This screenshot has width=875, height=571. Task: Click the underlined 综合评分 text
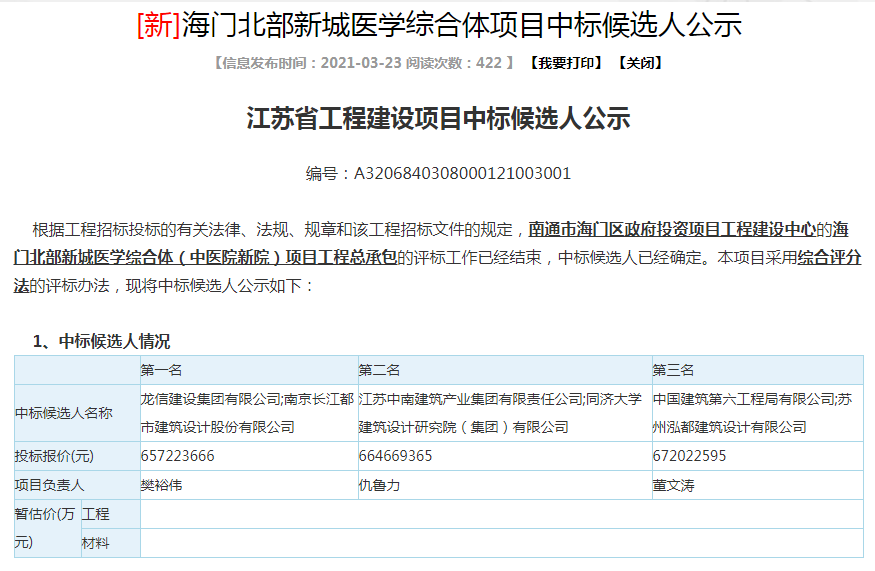point(830,257)
